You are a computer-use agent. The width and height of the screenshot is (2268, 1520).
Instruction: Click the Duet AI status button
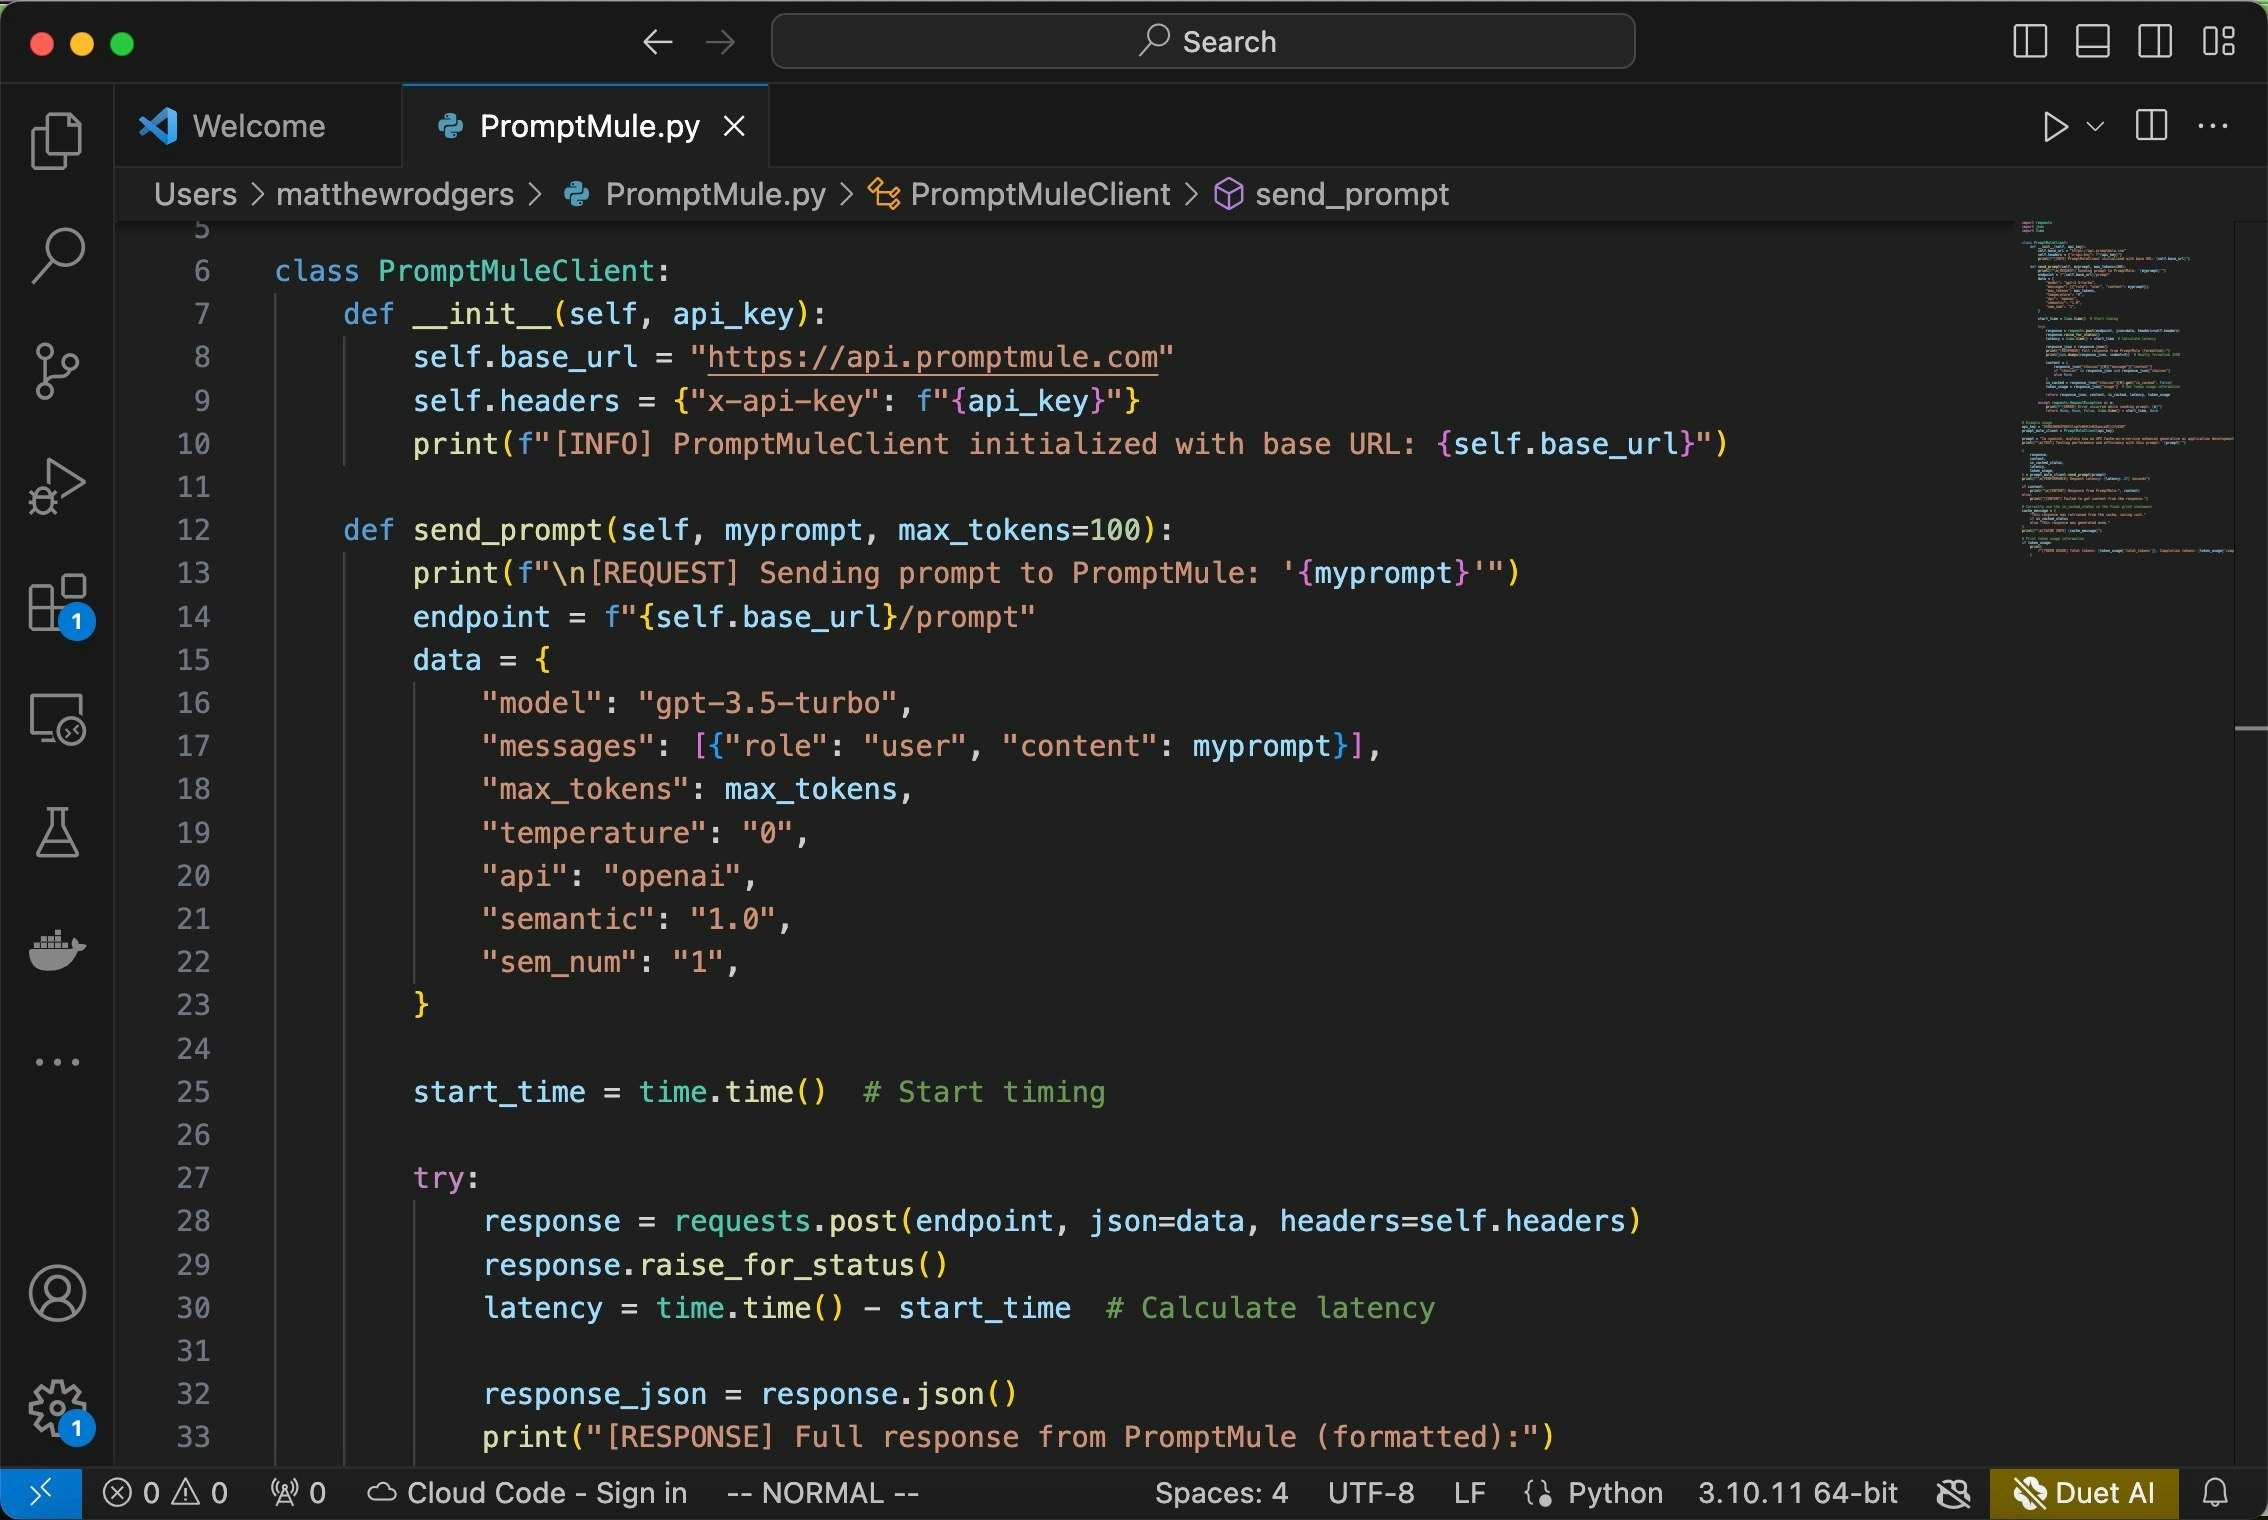[2083, 1493]
